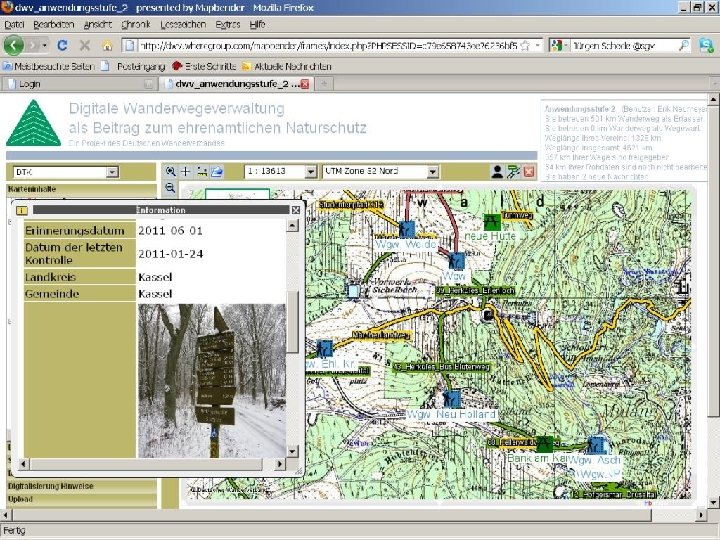Open Erste Schritte bookmark
Image resolution: width=720 pixels, height=540 pixels.
click(x=204, y=67)
